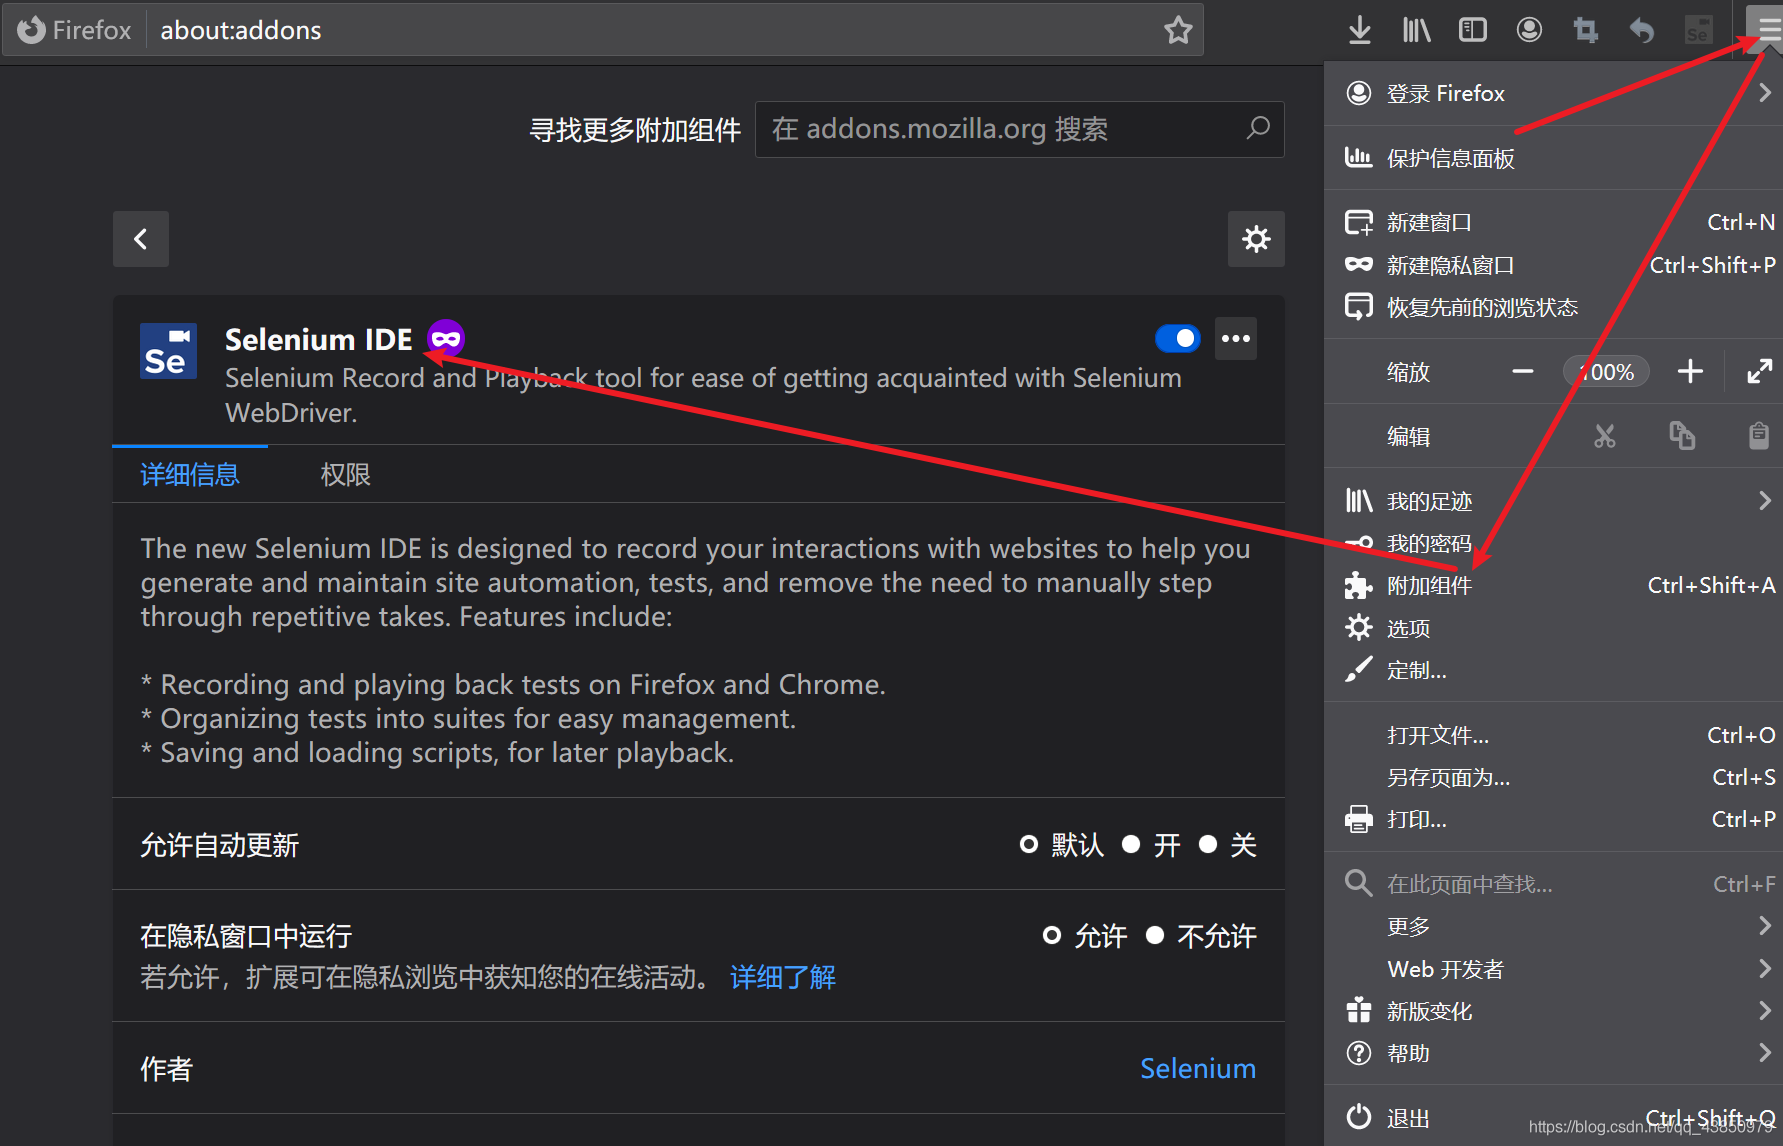Select 允许 for private window running

click(x=1051, y=936)
